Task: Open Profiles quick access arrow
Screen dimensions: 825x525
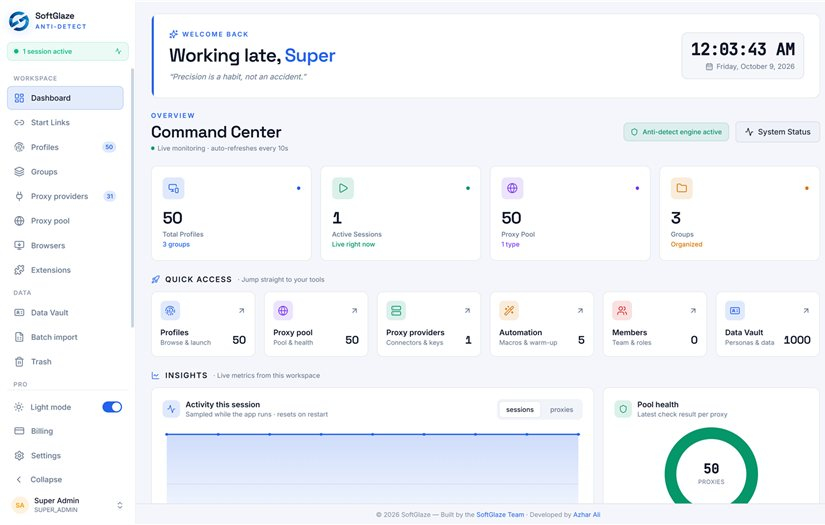Action: (242, 311)
